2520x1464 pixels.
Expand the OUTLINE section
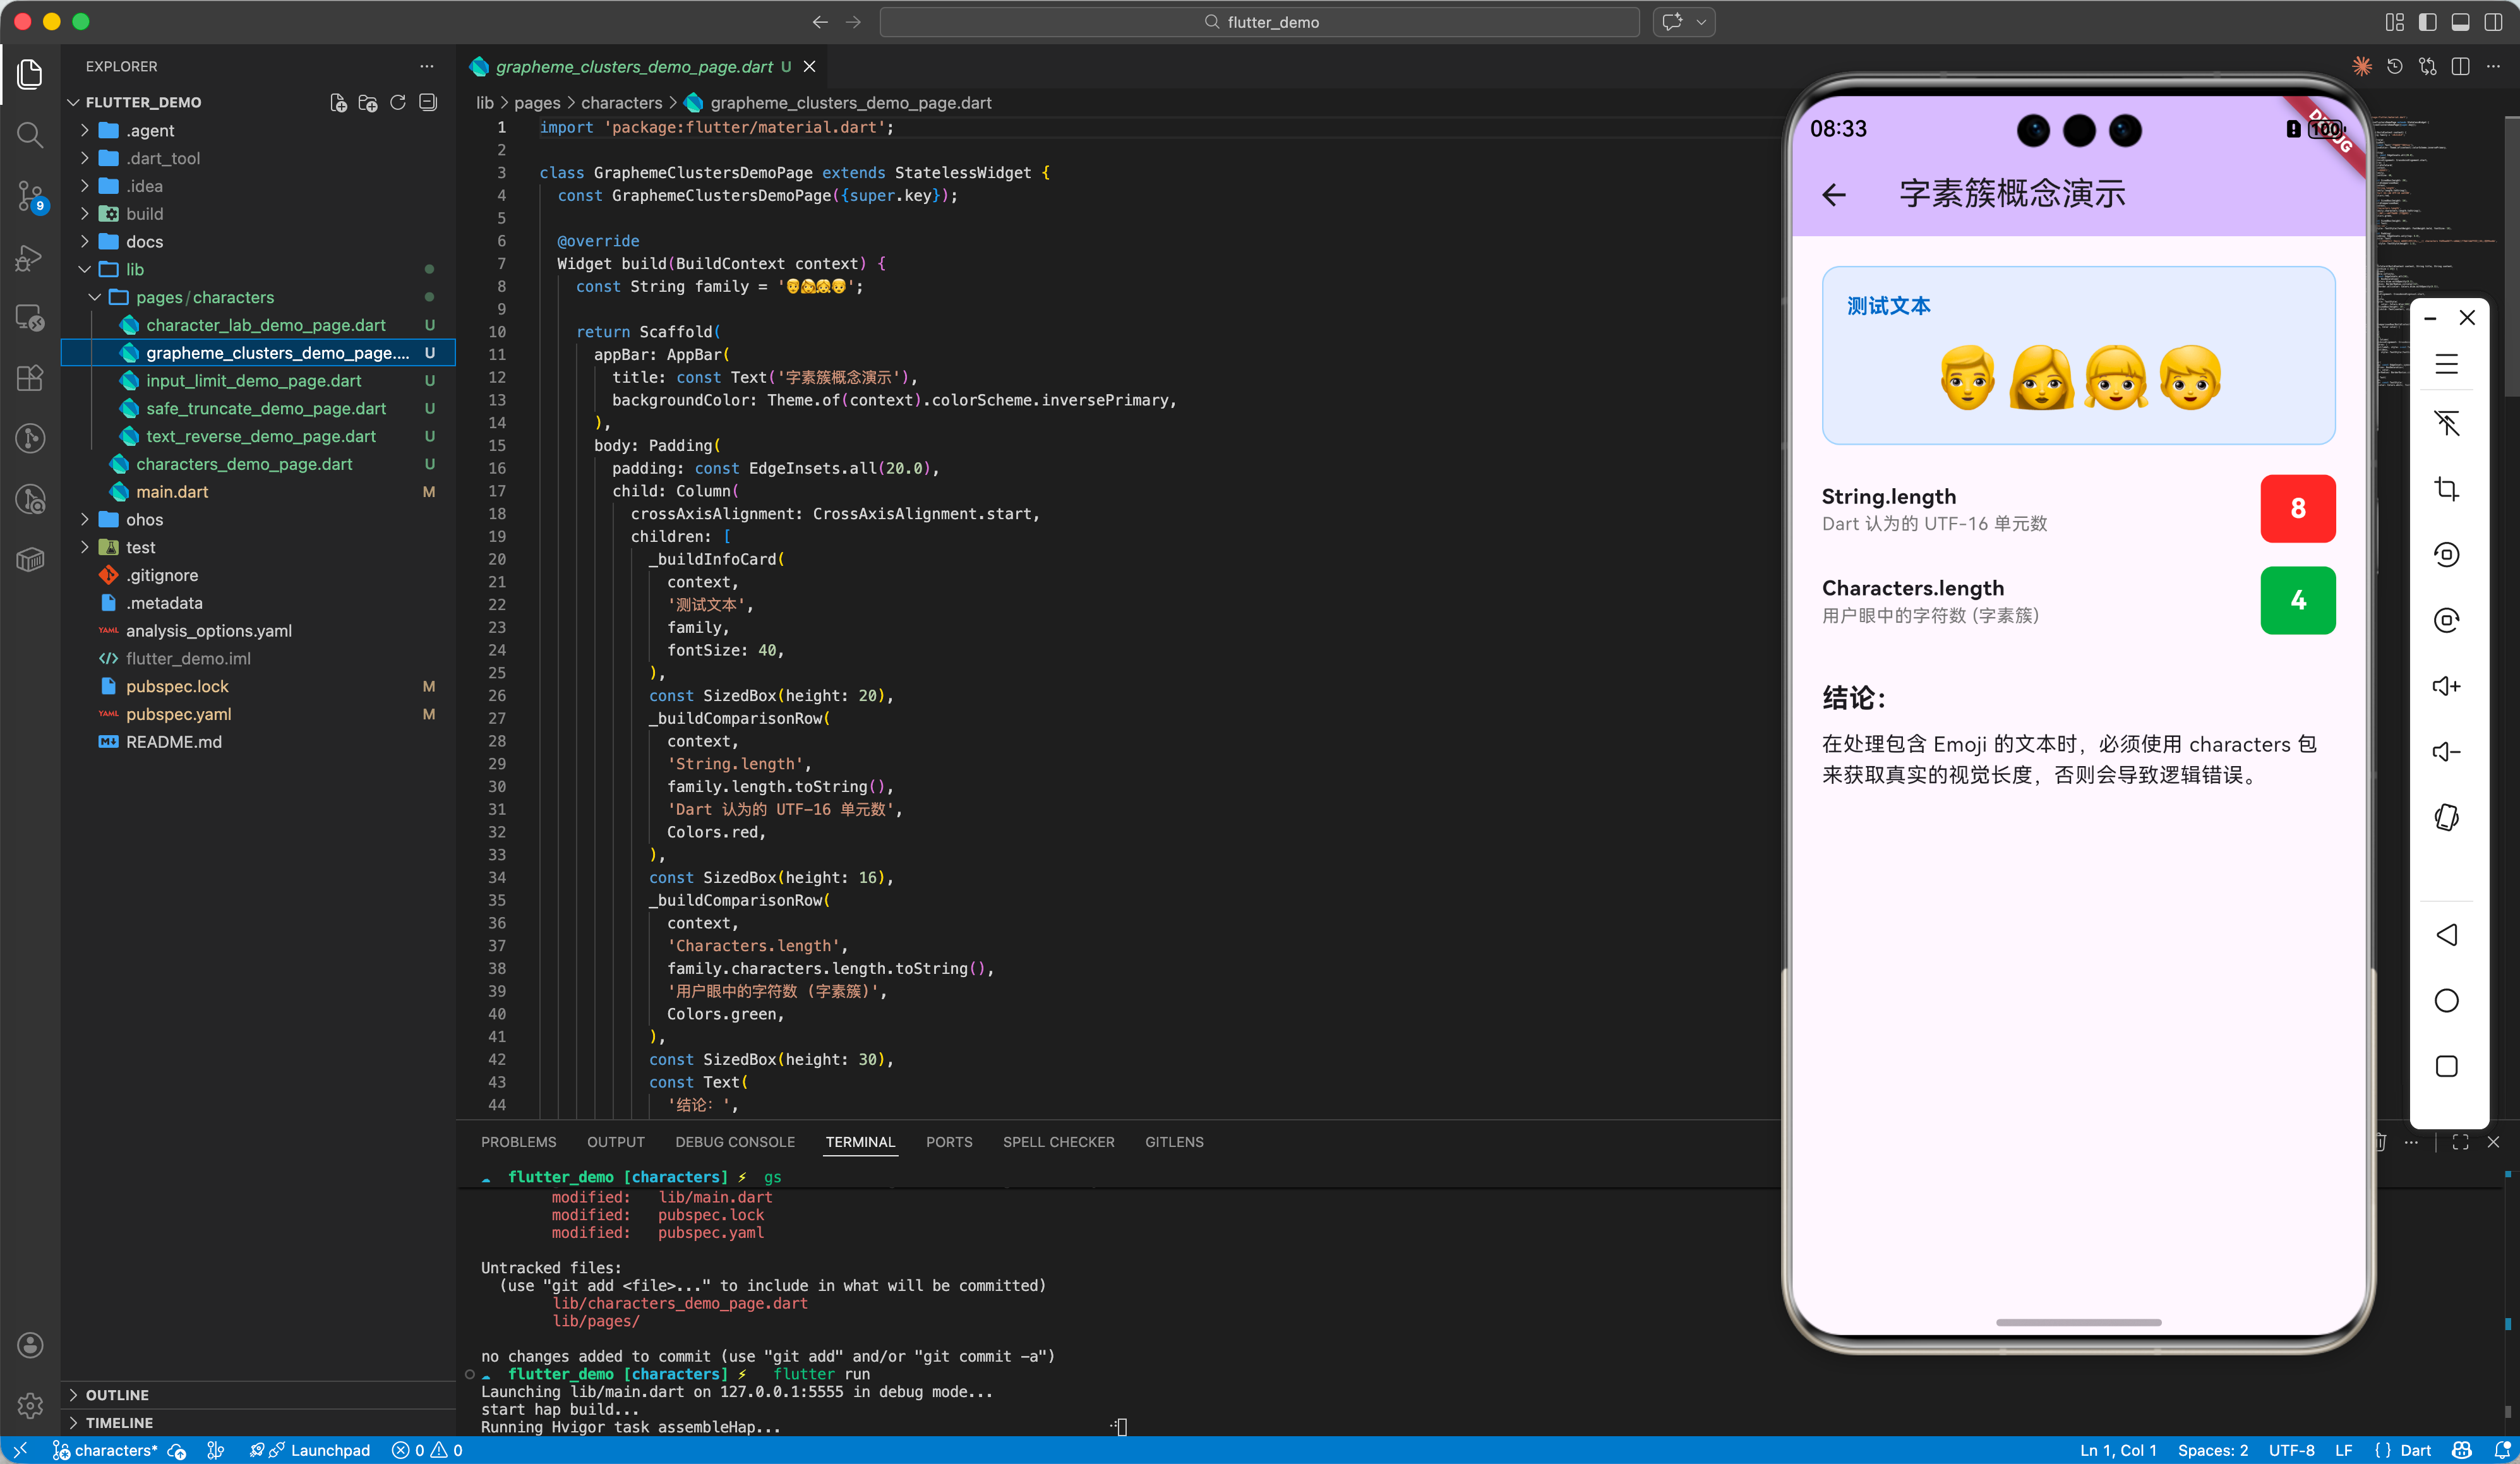click(x=117, y=1394)
